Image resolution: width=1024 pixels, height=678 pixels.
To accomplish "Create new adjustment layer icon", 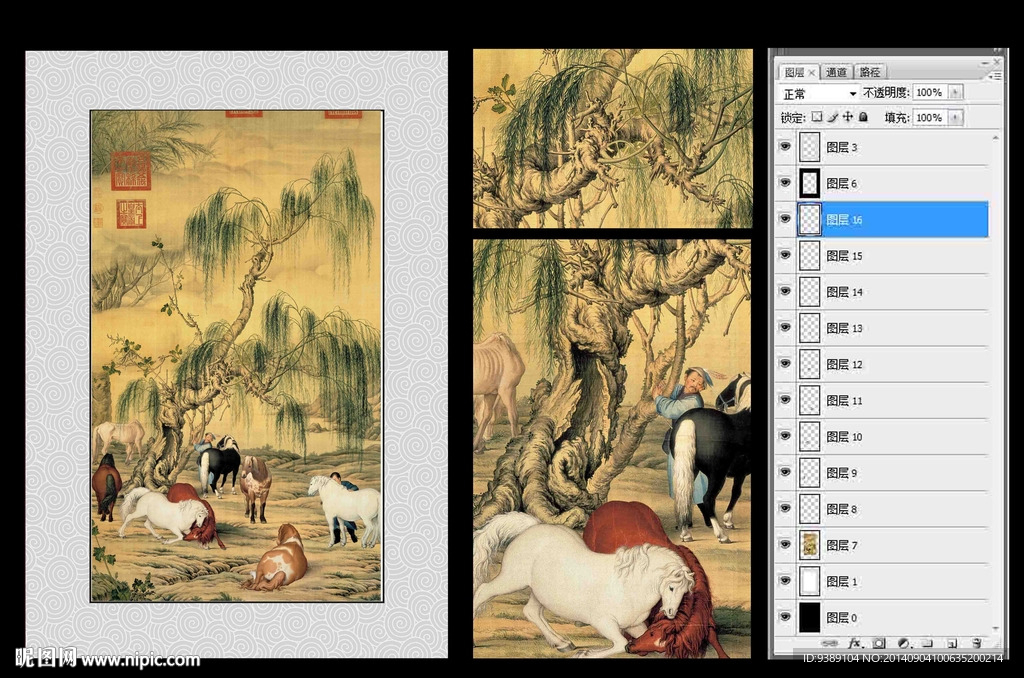I will point(904,643).
